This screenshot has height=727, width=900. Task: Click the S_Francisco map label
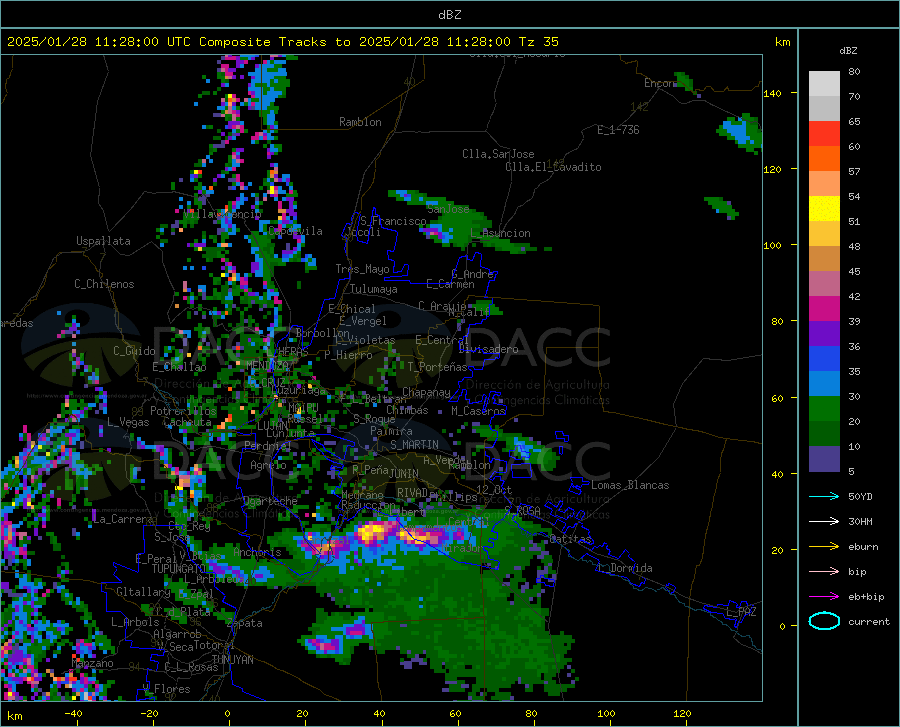[393, 221]
